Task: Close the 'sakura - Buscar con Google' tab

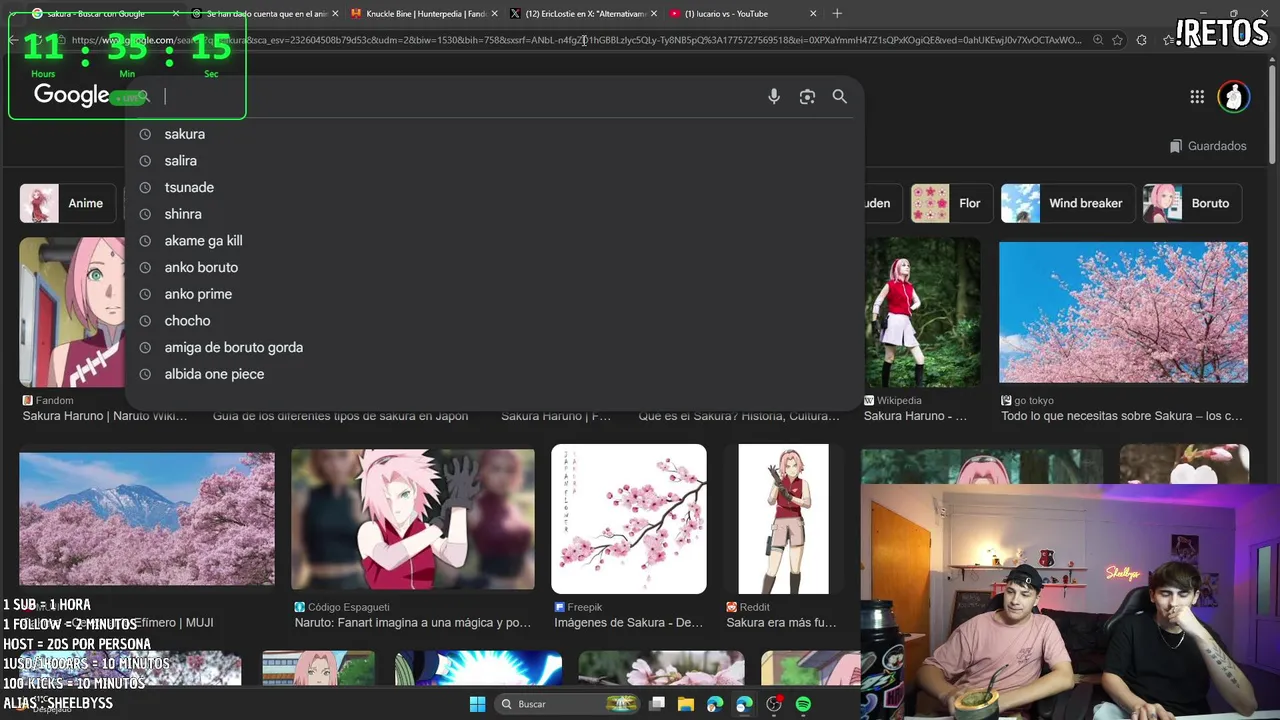Action: (176, 14)
